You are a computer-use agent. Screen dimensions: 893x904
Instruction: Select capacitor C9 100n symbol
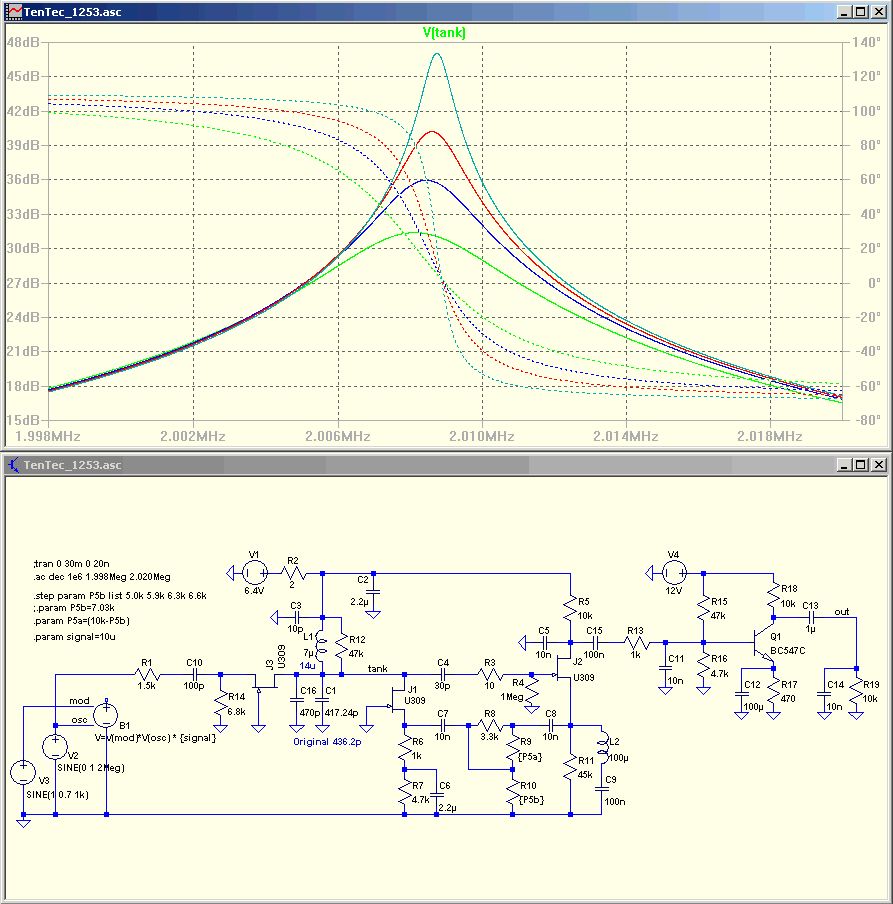click(x=602, y=789)
